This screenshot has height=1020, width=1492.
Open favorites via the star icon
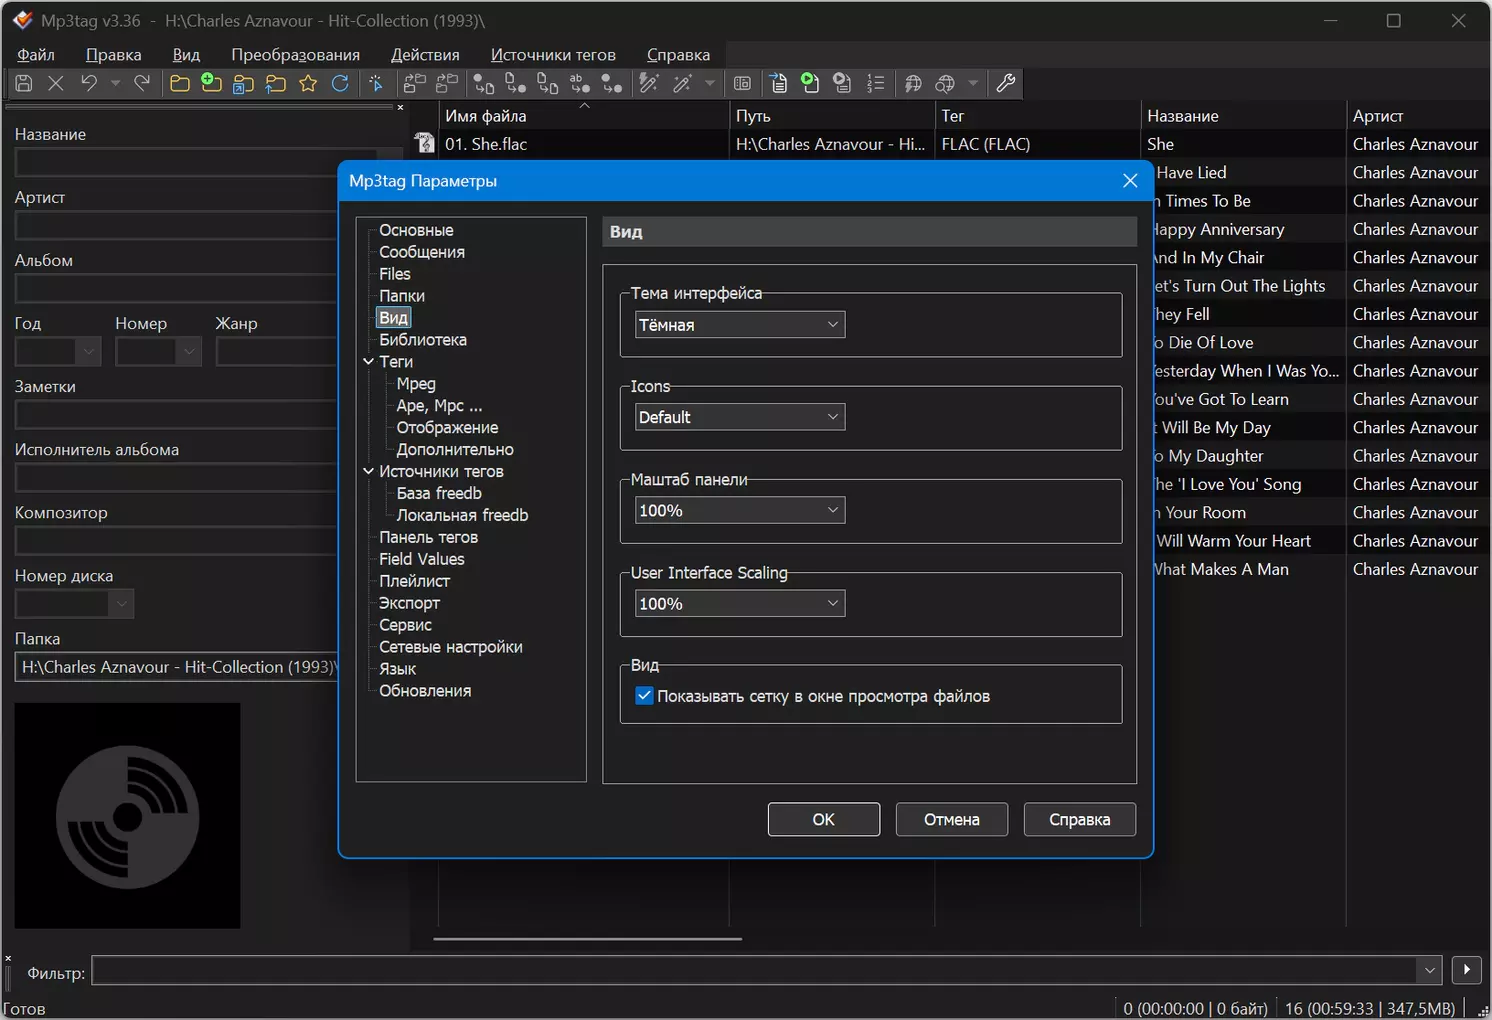pyautogui.click(x=308, y=84)
